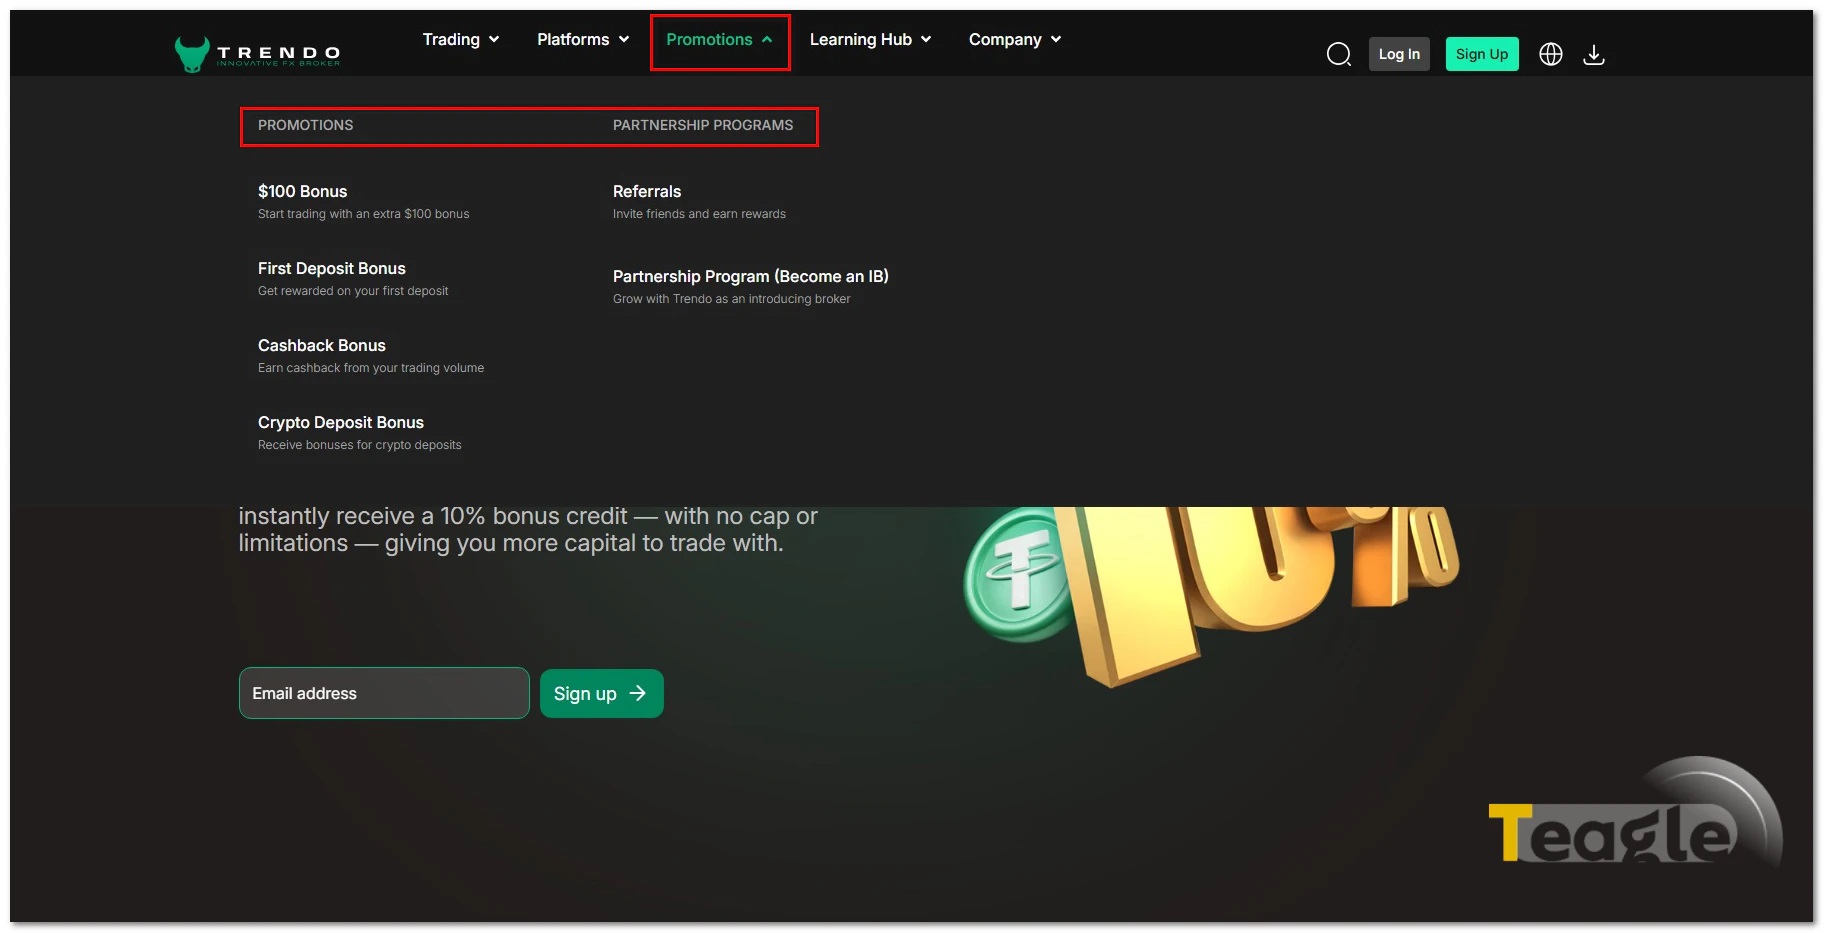Expand the Company menu
This screenshot has width=1824, height=933.
point(1015,40)
